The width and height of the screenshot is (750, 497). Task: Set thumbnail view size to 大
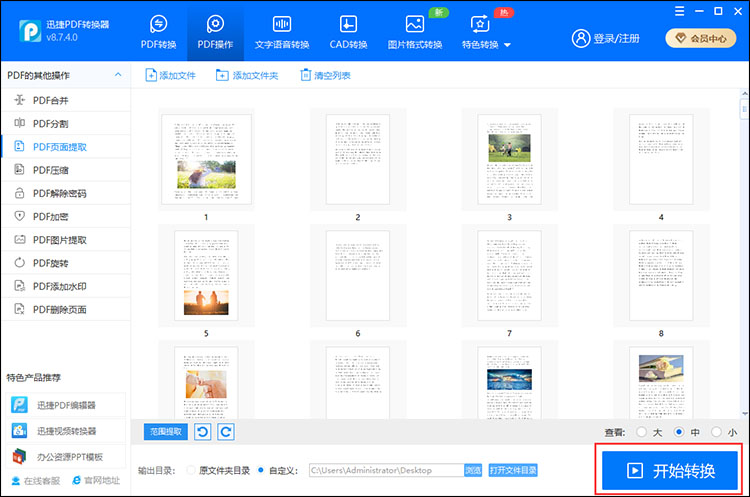[x=641, y=432]
